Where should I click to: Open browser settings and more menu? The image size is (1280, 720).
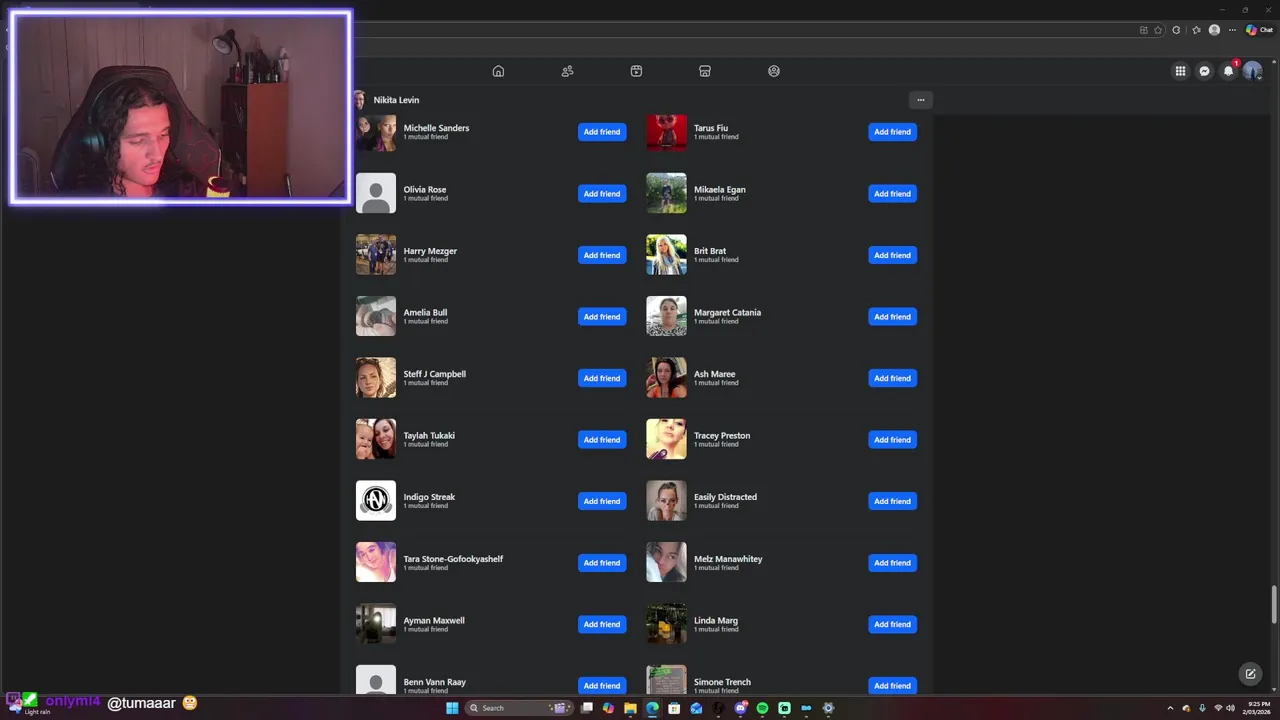(1232, 30)
